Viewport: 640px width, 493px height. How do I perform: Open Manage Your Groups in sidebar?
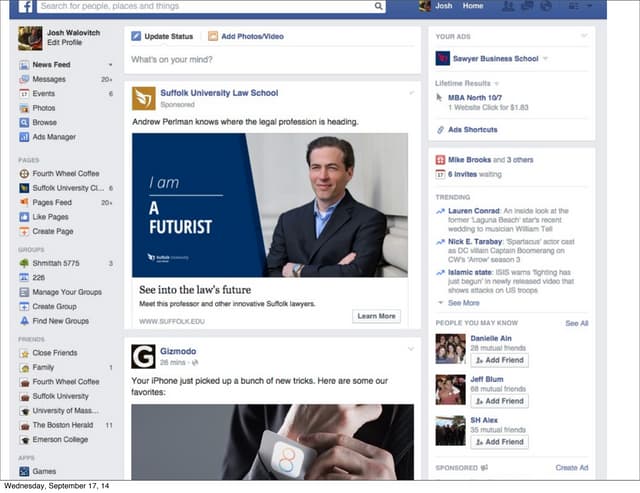click(67, 292)
